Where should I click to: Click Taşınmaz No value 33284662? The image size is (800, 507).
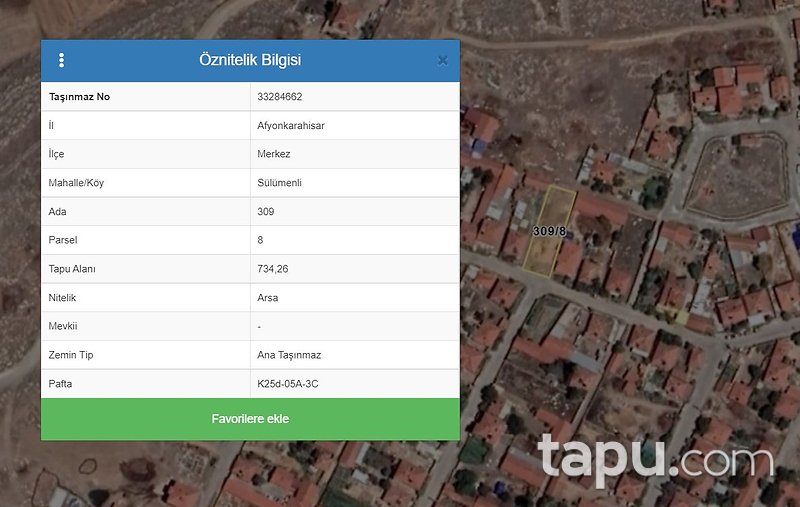pyautogui.click(x=280, y=97)
